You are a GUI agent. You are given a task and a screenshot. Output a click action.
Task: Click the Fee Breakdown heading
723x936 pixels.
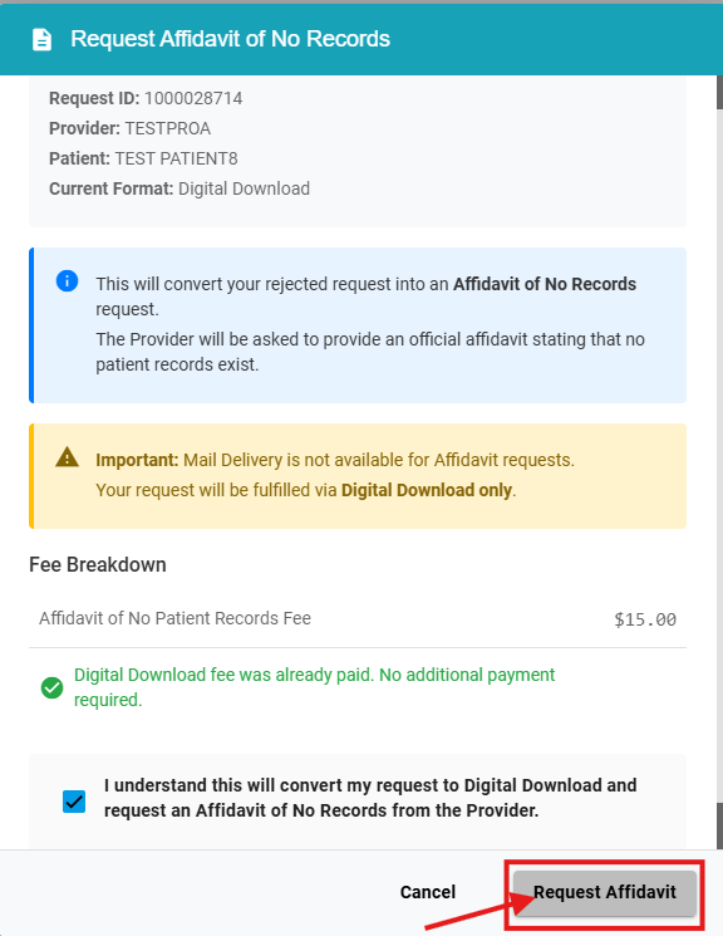(x=98, y=564)
